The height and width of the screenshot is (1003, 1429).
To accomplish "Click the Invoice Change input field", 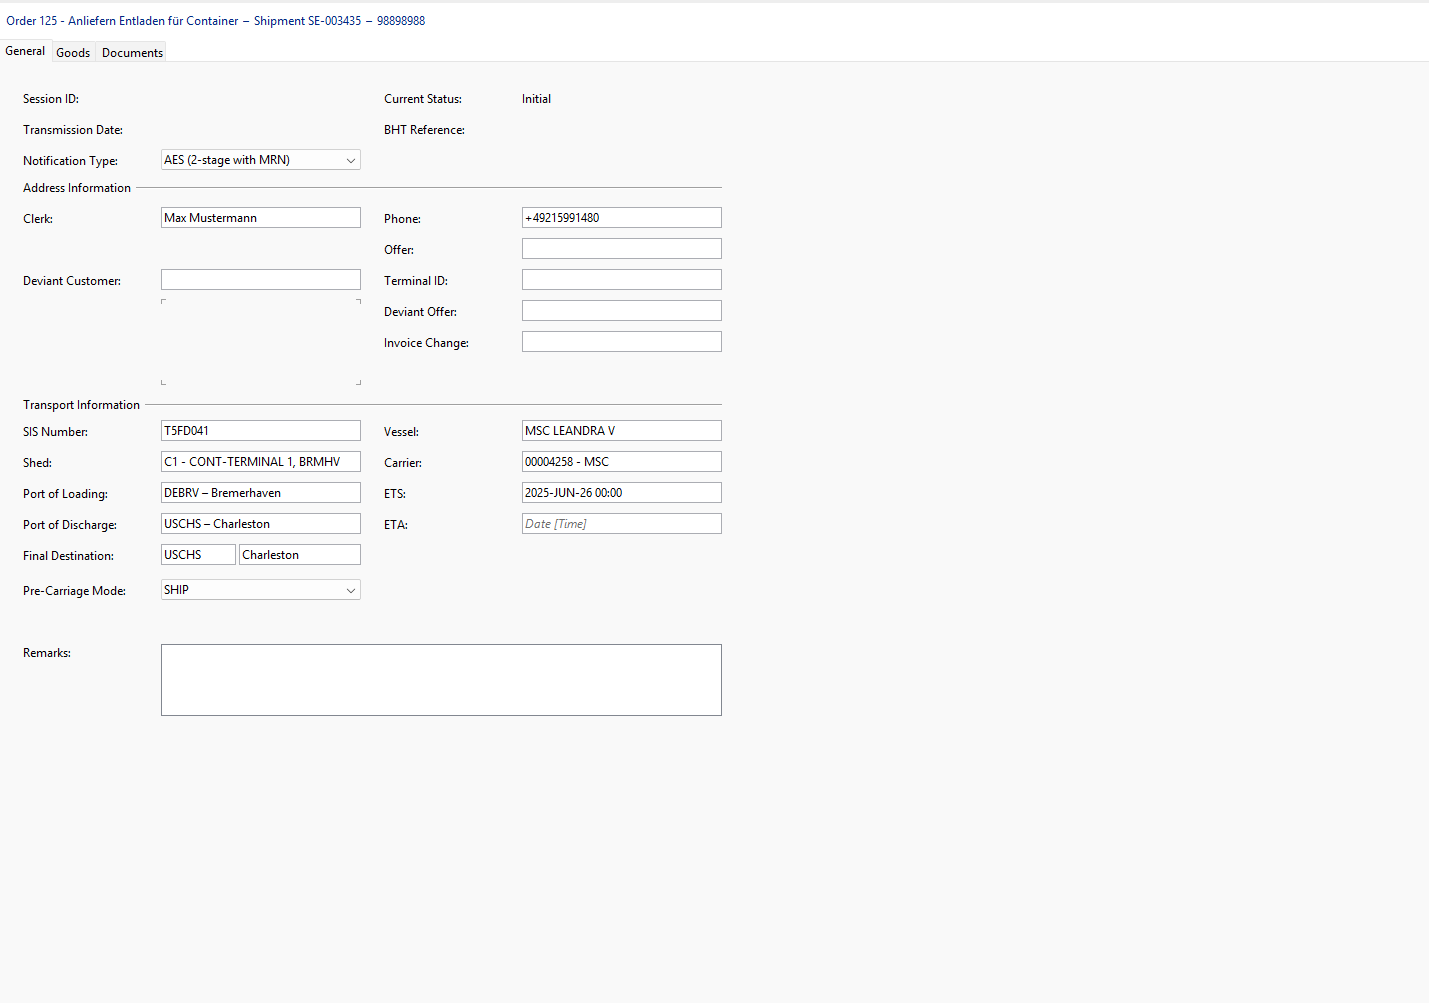I will pyautogui.click(x=622, y=342).
